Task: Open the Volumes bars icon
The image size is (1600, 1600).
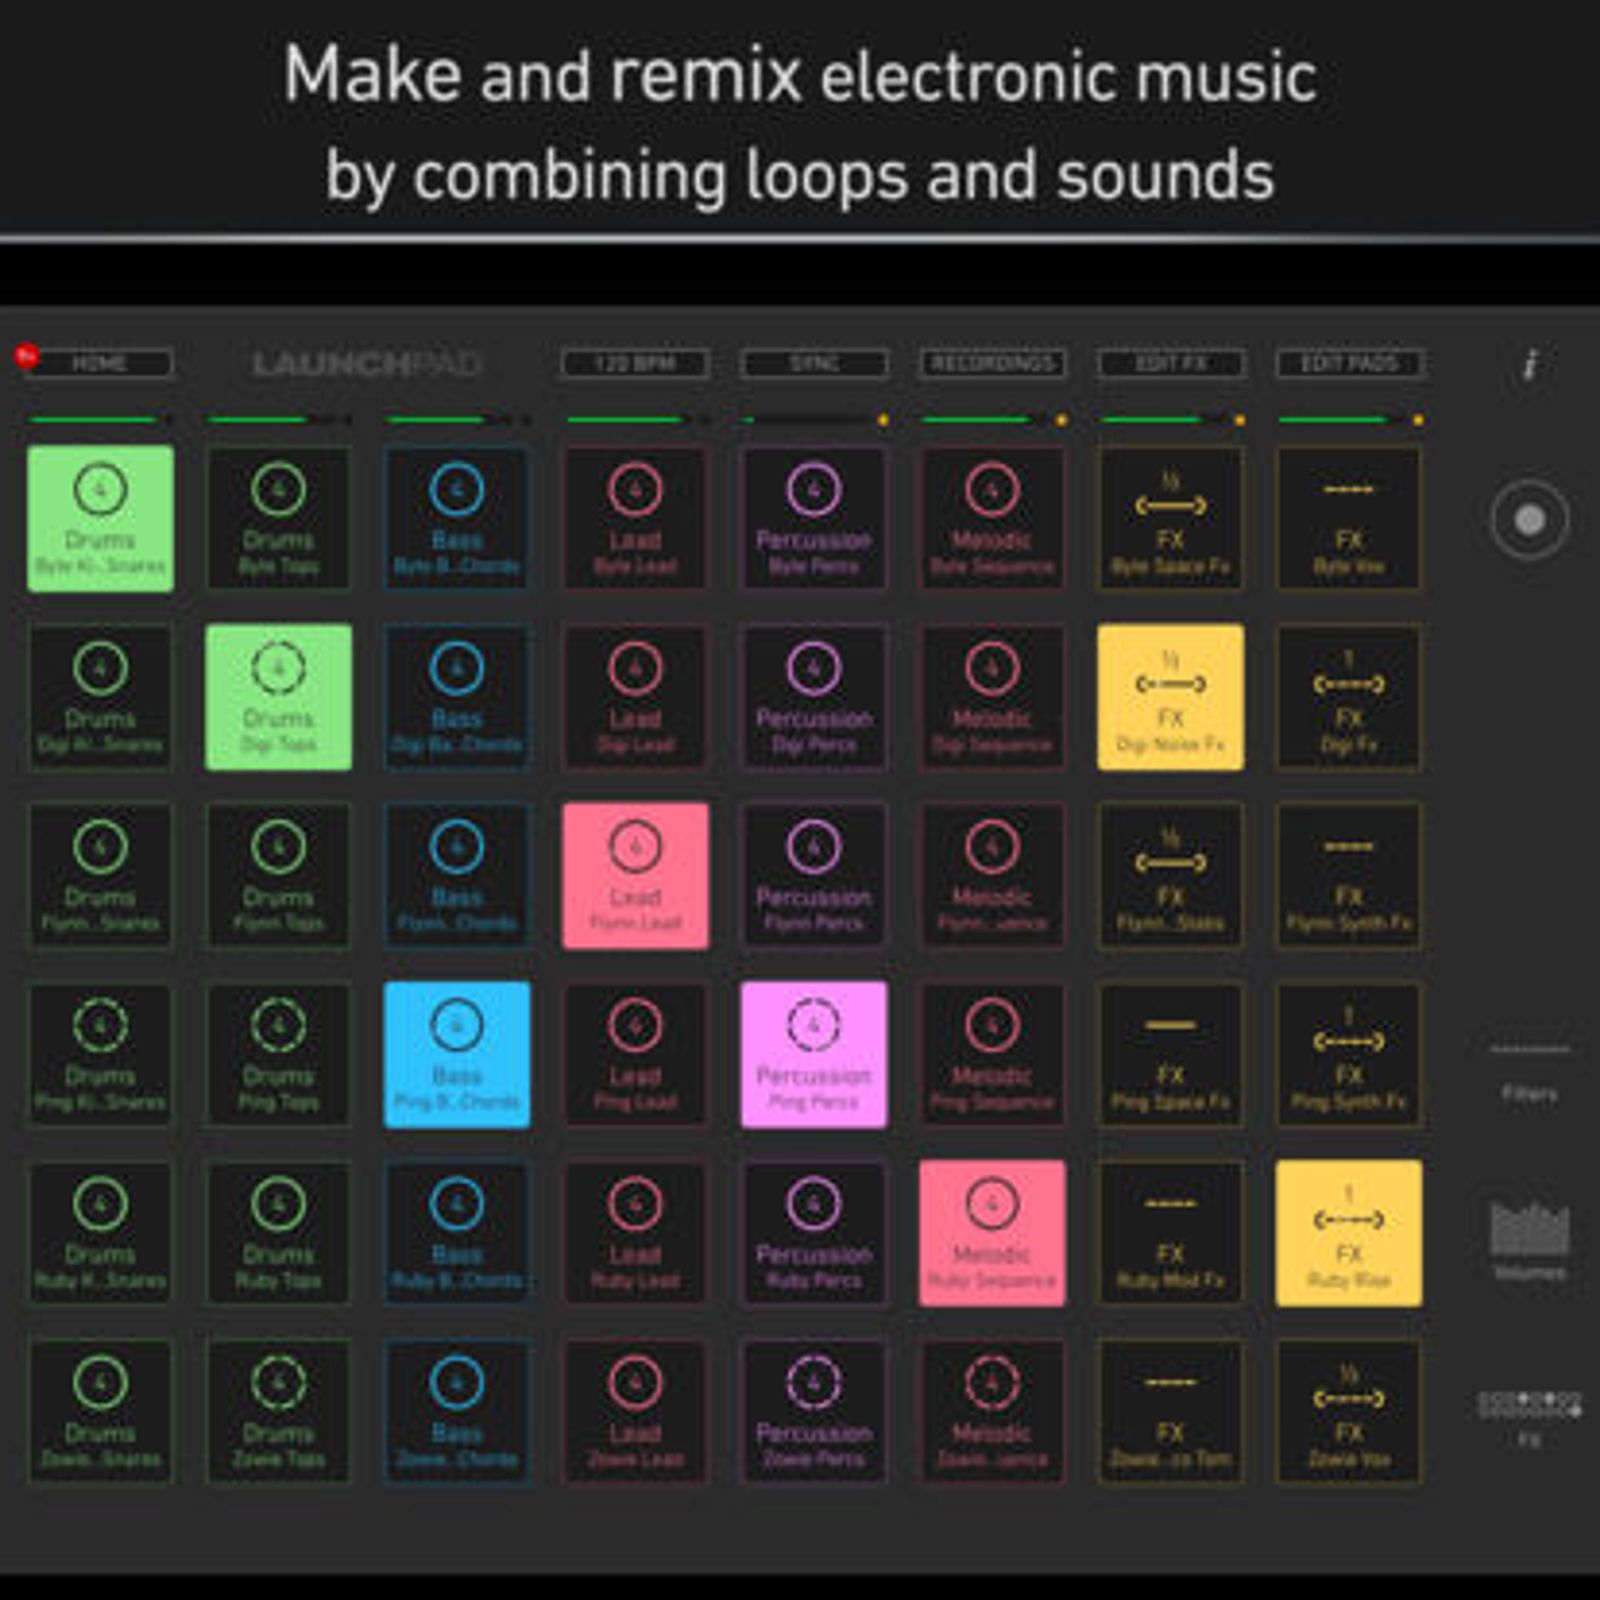Action: tap(1529, 1240)
